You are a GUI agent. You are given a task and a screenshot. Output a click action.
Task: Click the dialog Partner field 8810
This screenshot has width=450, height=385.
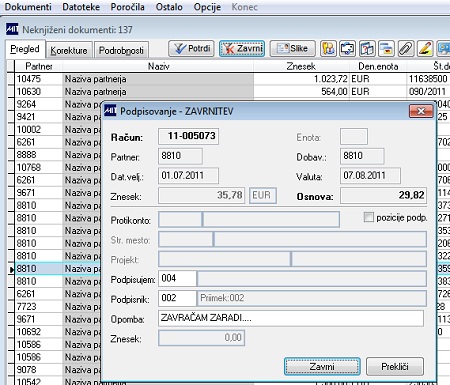(x=180, y=156)
